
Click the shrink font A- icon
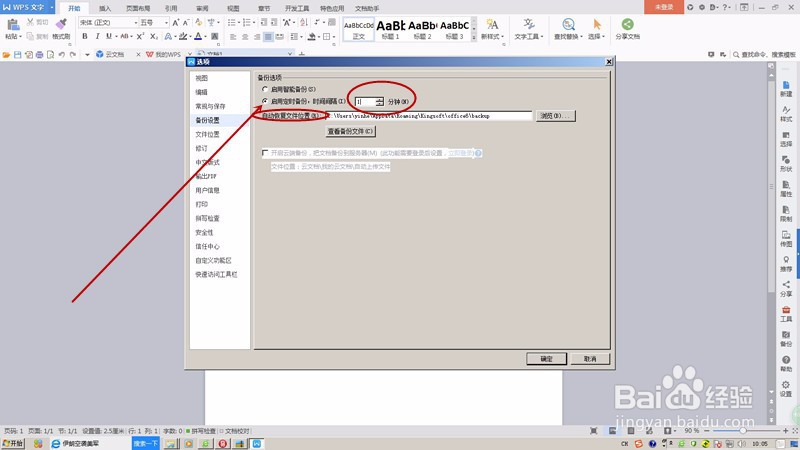(186, 22)
